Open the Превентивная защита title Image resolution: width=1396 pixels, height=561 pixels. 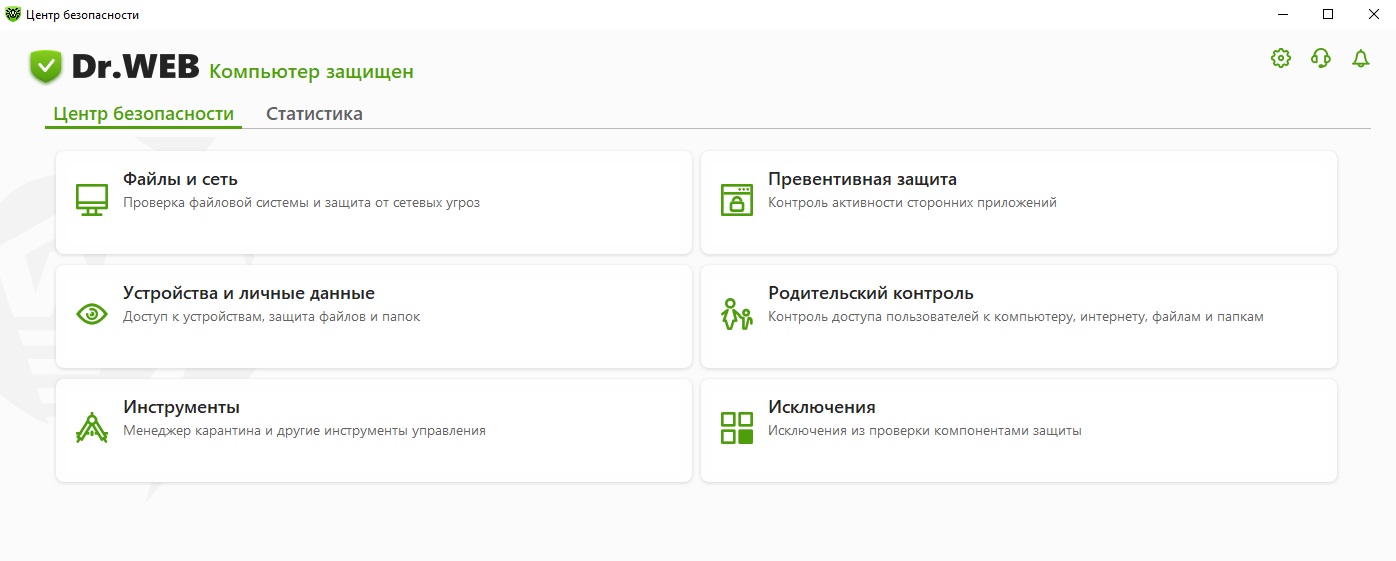tap(862, 180)
